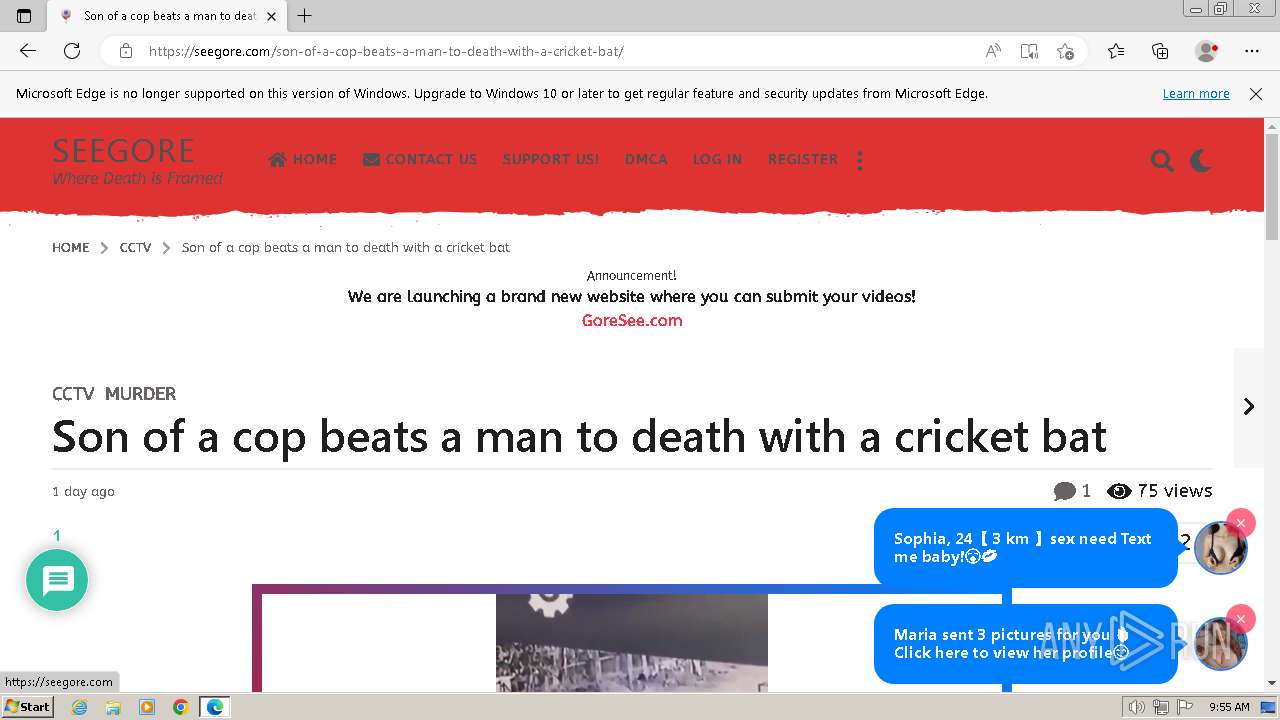
Task: Dismiss the Edge unsupported notification bar
Action: coord(1256,93)
